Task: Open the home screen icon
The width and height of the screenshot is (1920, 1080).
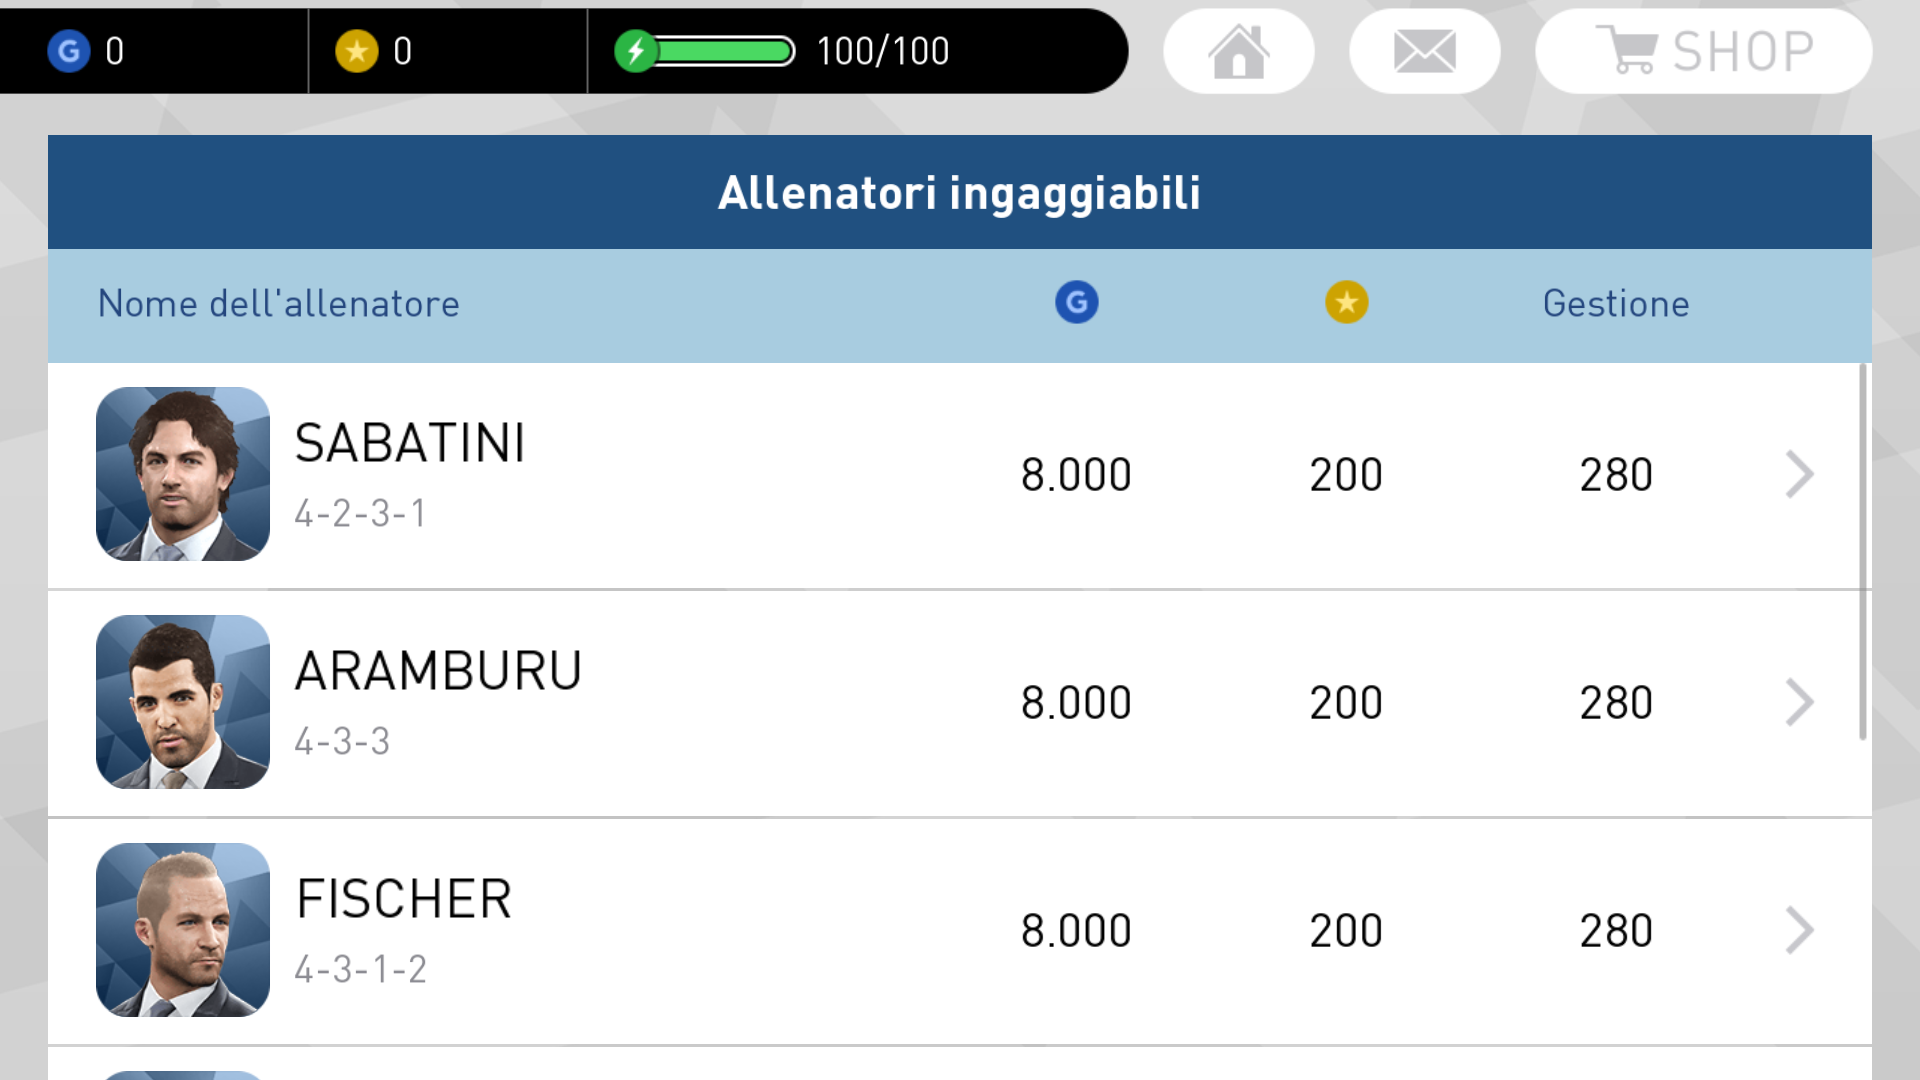Action: point(1238,51)
